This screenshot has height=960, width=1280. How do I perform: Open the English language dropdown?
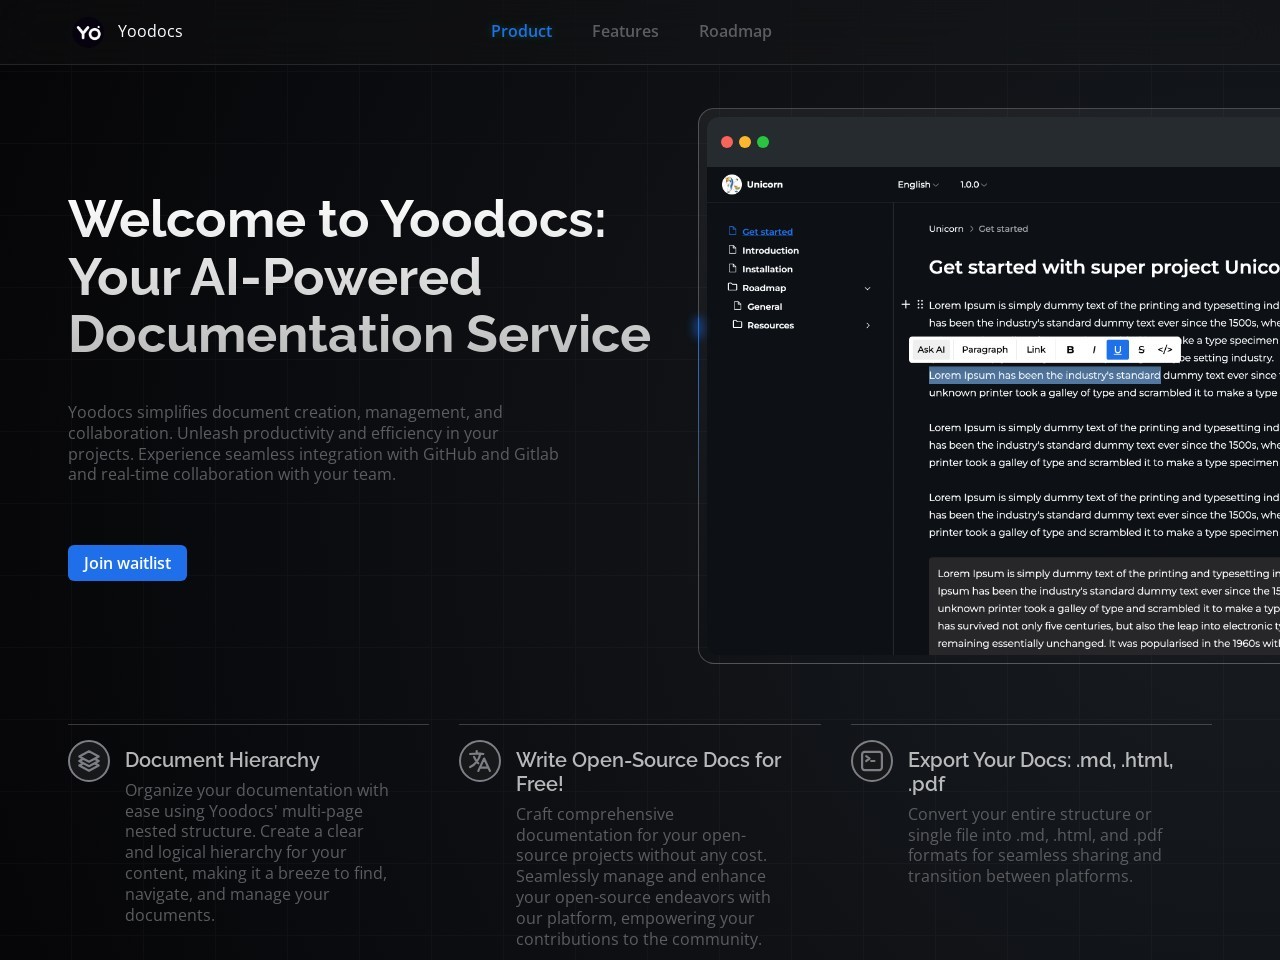click(918, 184)
